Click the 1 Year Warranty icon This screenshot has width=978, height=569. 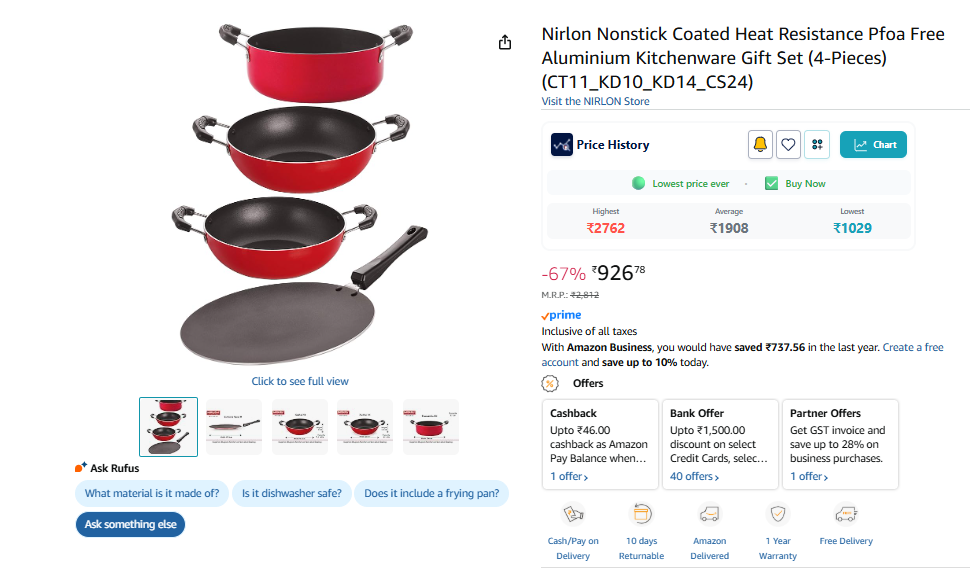[778, 514]
